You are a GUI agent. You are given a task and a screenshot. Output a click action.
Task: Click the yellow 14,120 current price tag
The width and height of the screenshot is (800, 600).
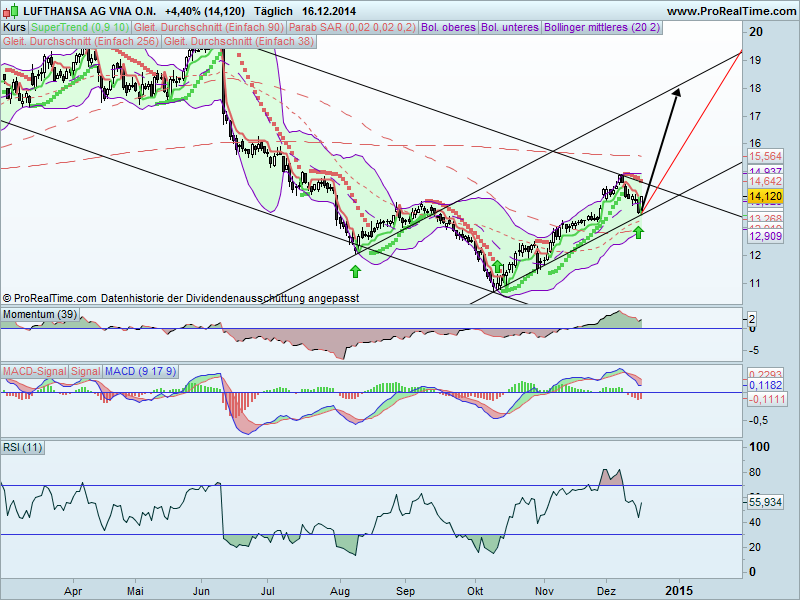click(765, 196)
